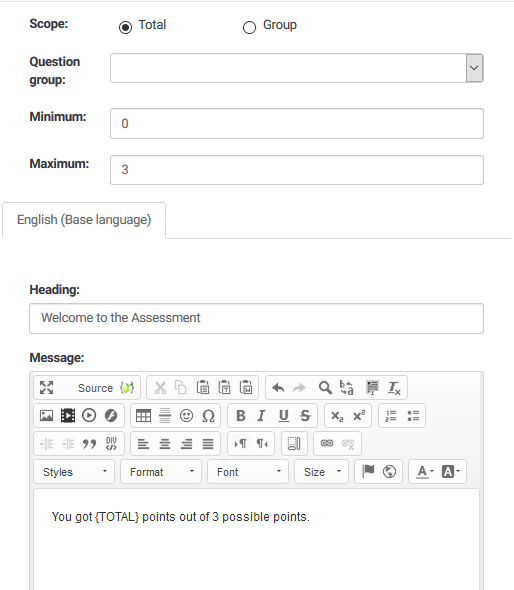514x590 pixels.
Task: Open the background color picker
Action: [450, 471]
